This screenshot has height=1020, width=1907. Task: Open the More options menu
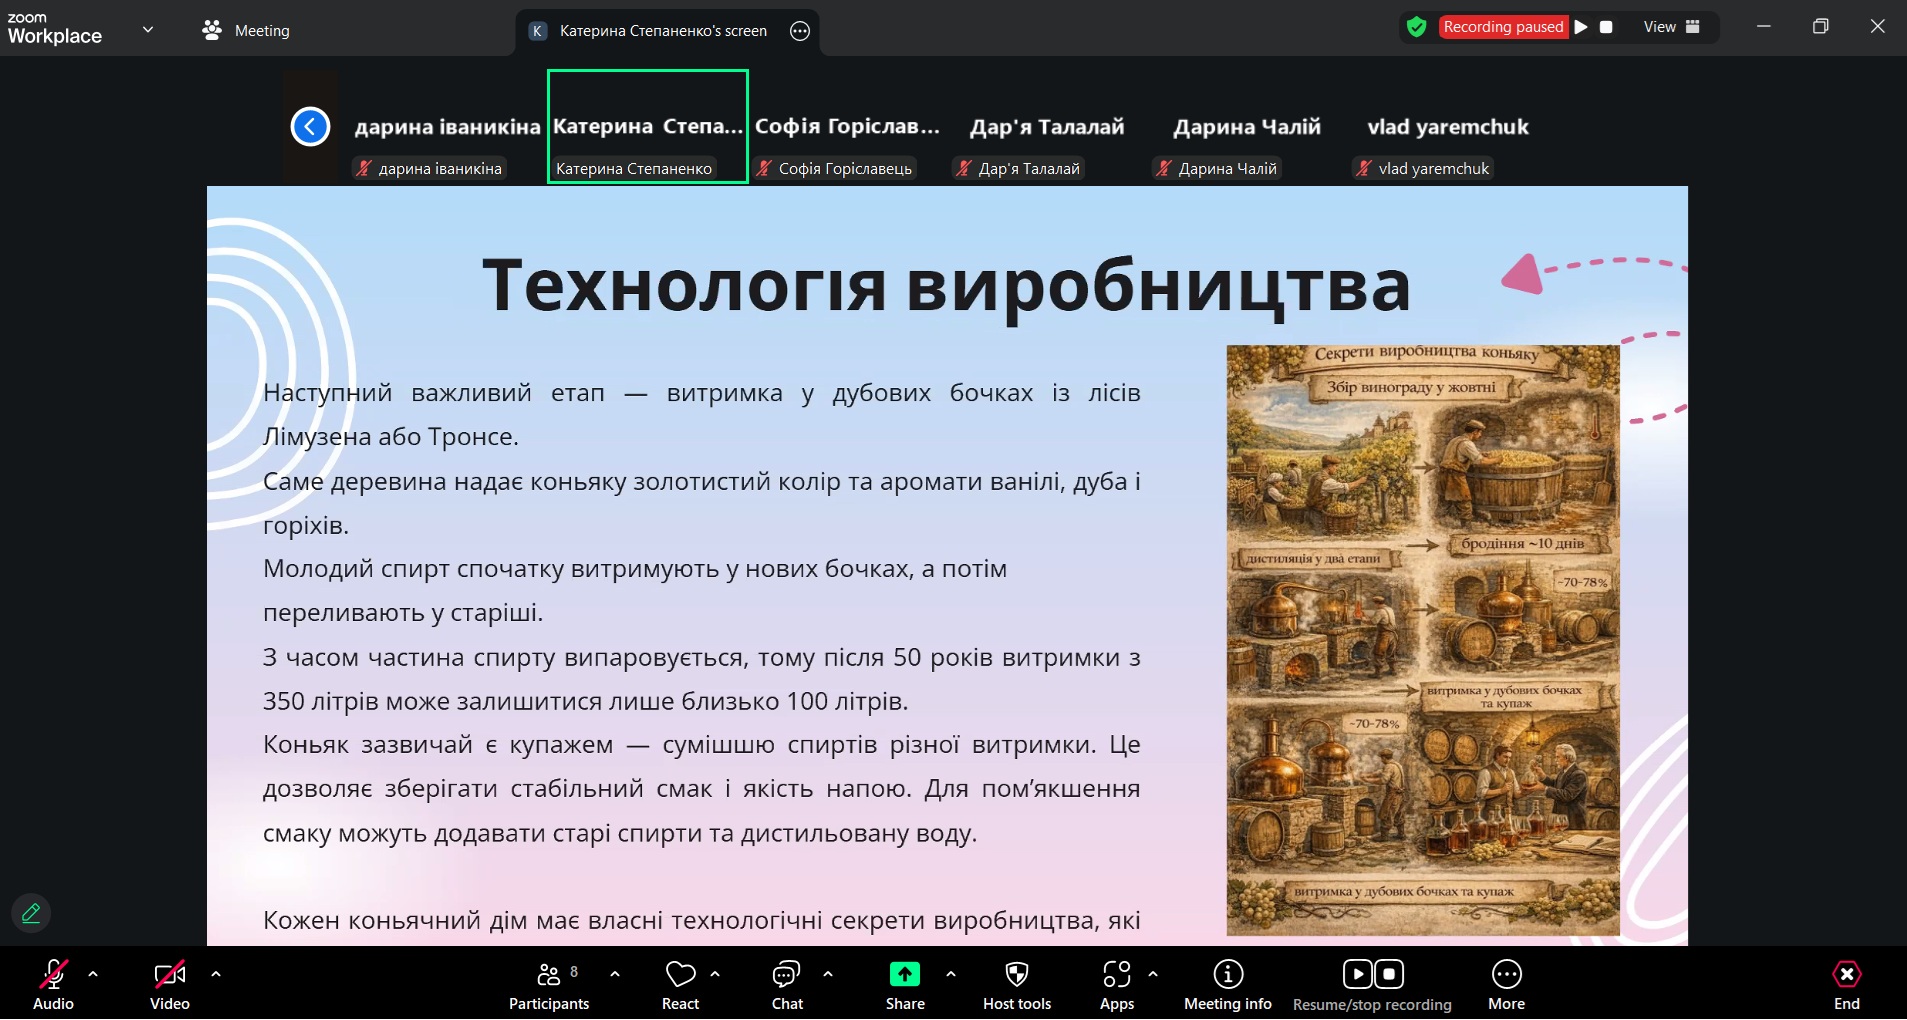click(x=1506, y=985)
